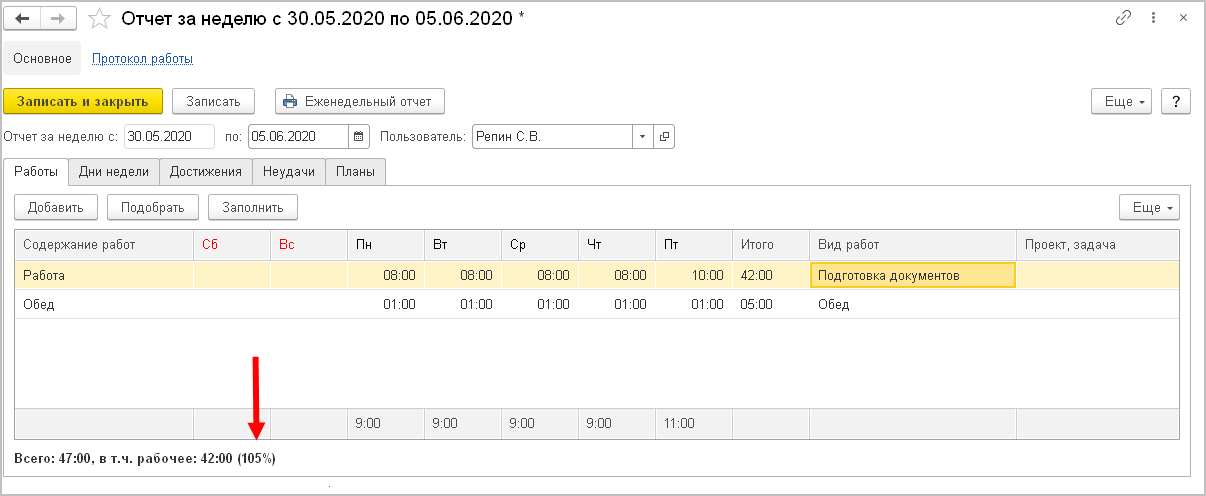This screenshot has height=496, width=1206.
Task: Print Еженедельный отчет
Action: 359,101
